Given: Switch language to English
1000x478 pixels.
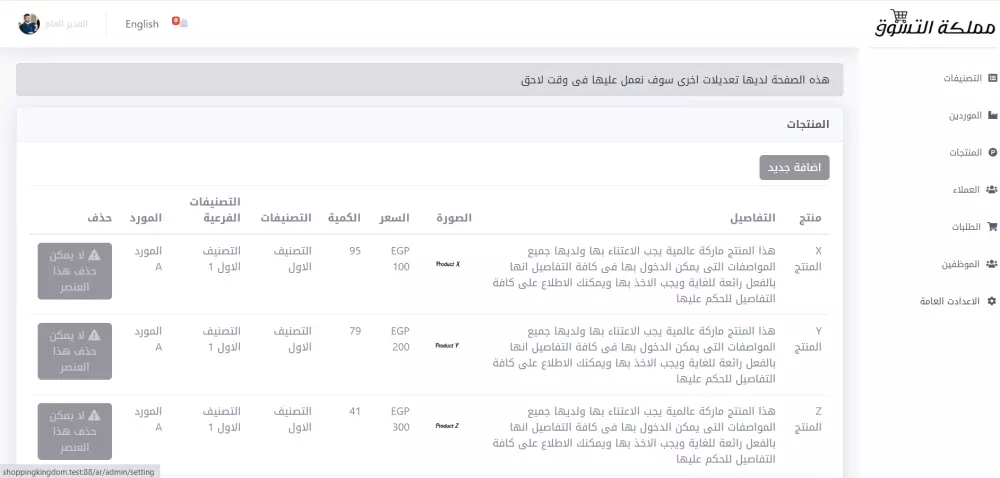Looking at the screenshot, I should point(142,24).
